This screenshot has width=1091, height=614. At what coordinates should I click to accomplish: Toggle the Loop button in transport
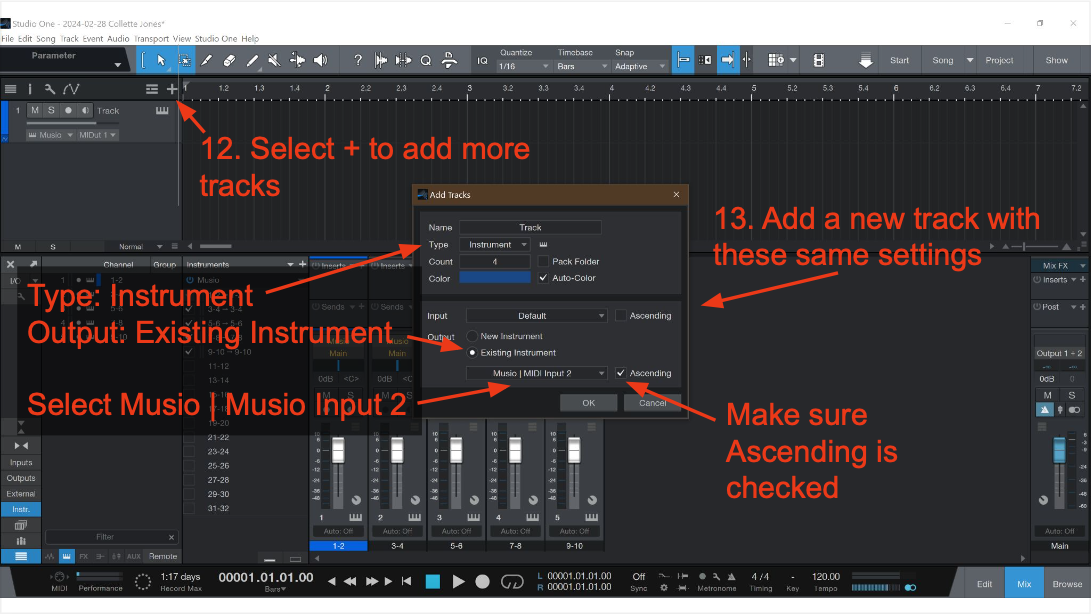[512, 581]
